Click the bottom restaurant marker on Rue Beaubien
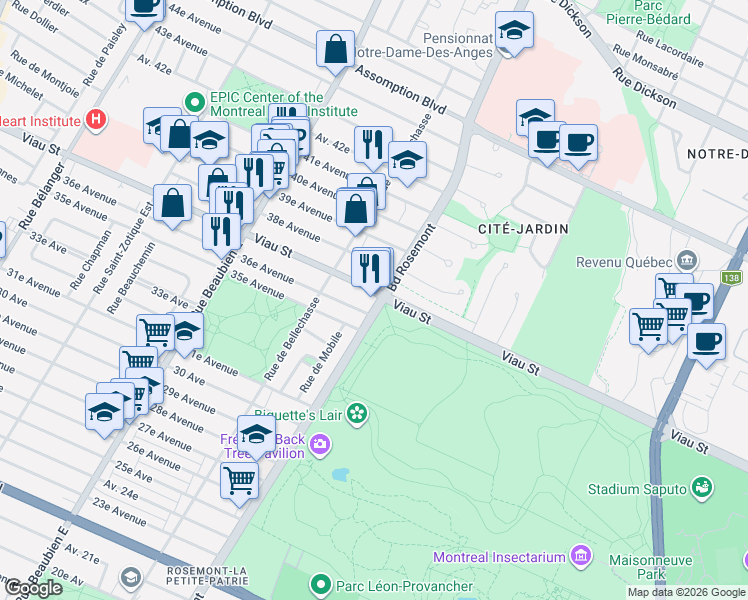 coord(221,233)
